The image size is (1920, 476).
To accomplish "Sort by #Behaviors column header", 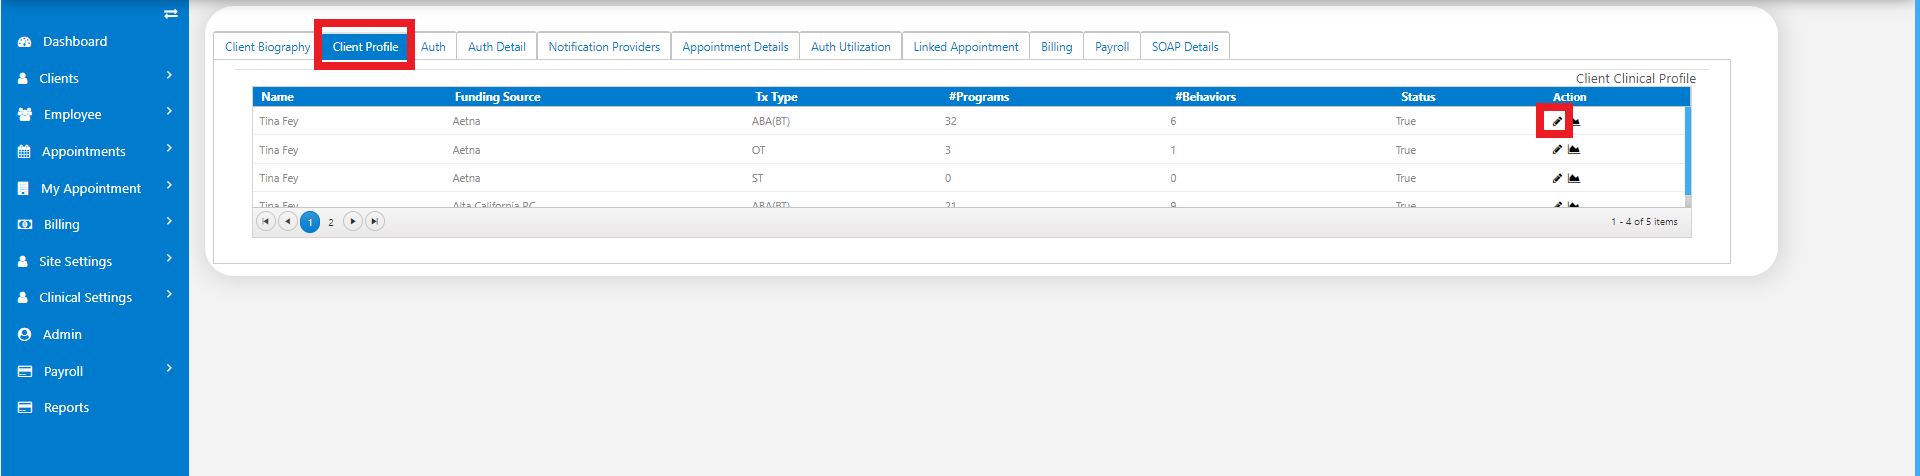I will pyautogui.click(x=1205, y=97).
